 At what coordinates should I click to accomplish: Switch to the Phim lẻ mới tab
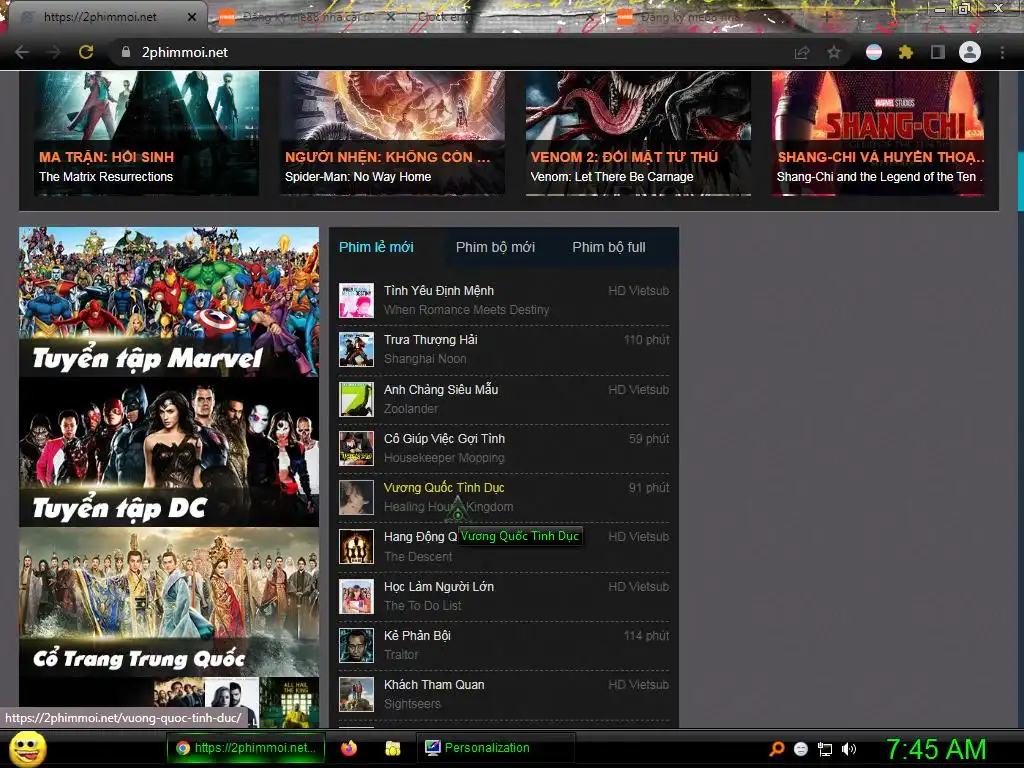(x=376, y=247)
